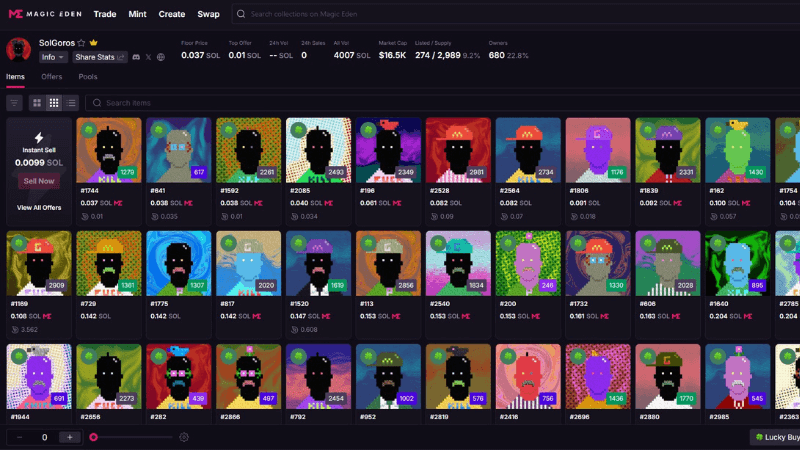
Task: Click the sweep quantity value field
Action: click(x=44, y=437)
